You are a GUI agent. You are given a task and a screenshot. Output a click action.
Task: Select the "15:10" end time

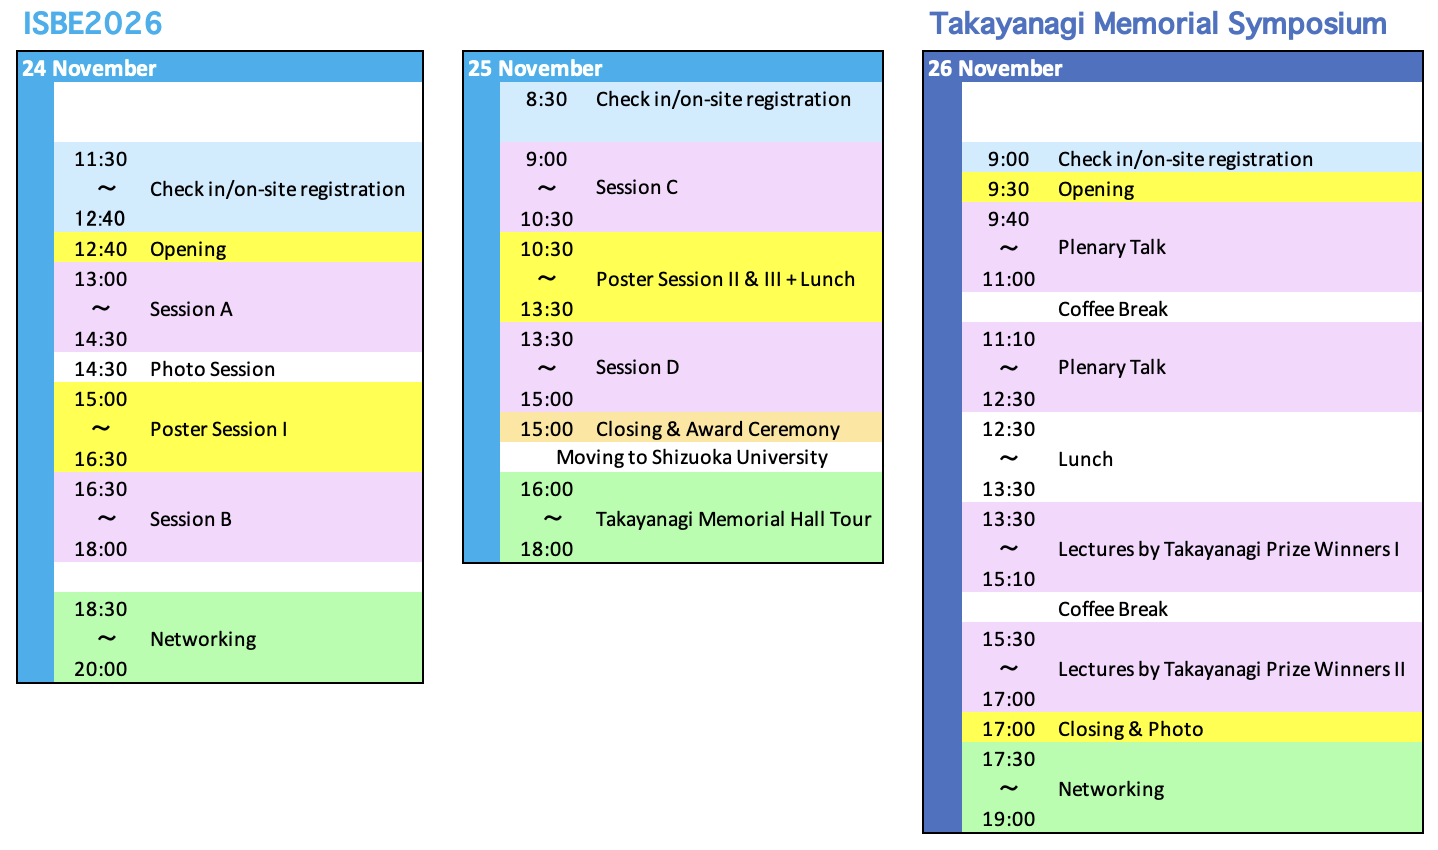(x=1009, y=579)
